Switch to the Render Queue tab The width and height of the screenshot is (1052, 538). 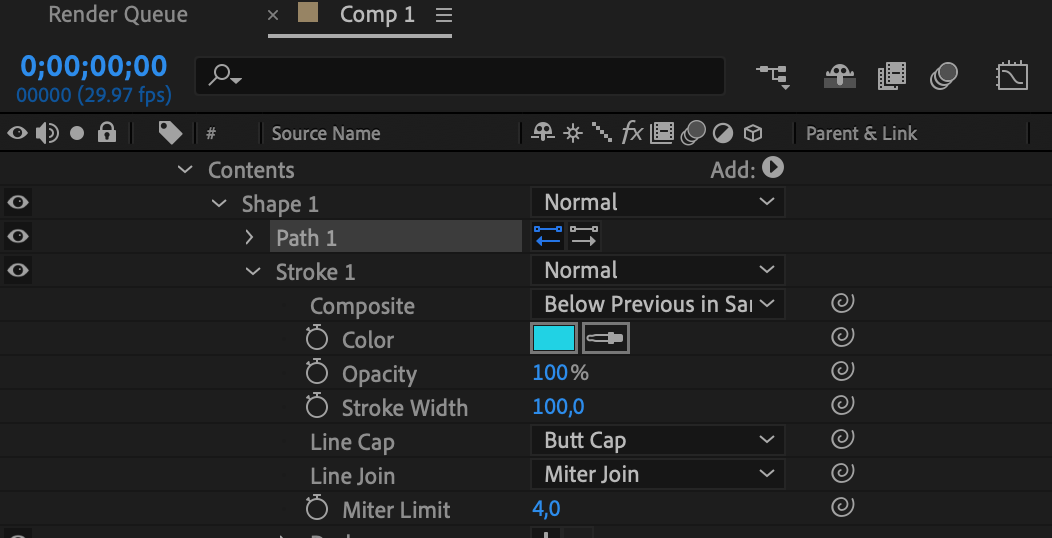click(118, 15)
